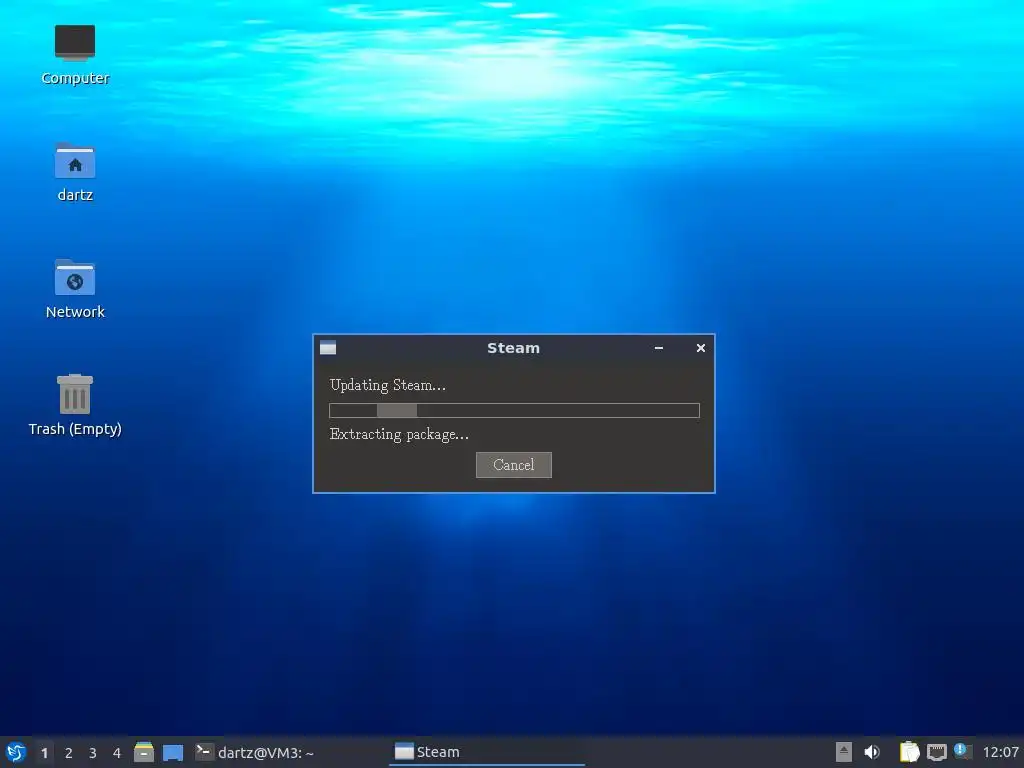Minimize the Steam updater window
The image size is (1024, 768).
tap(659, 348)
